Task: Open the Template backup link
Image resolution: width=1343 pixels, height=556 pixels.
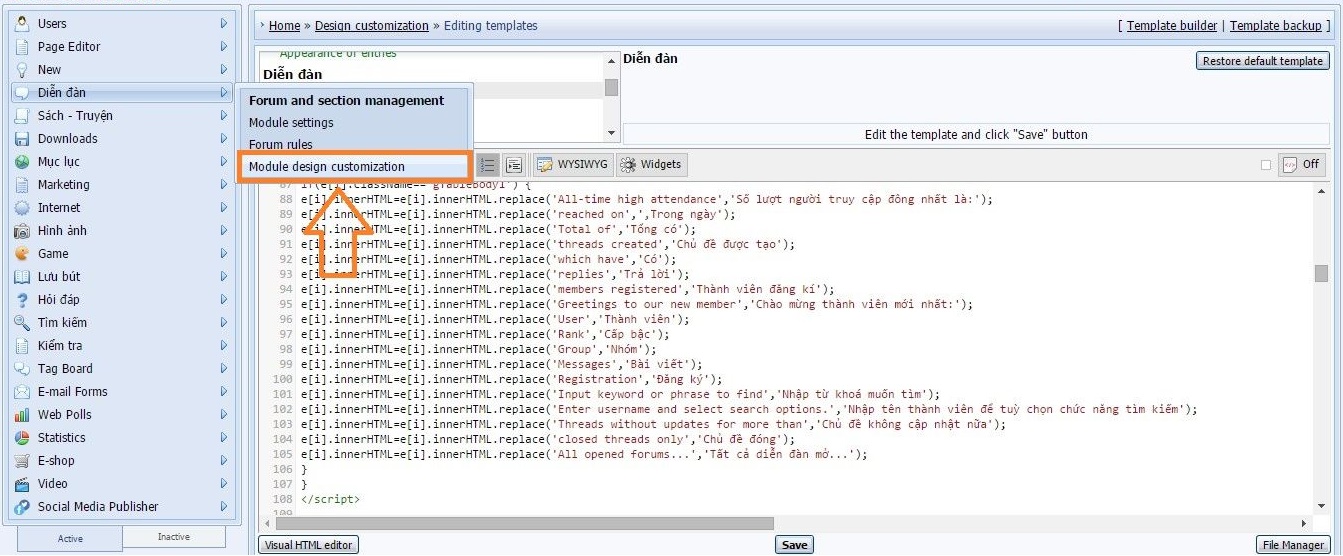Action: [x=1275, y=26]
